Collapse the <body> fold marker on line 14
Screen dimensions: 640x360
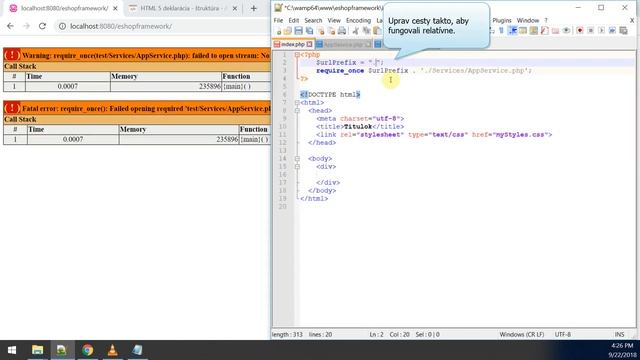tap(297, 158)
